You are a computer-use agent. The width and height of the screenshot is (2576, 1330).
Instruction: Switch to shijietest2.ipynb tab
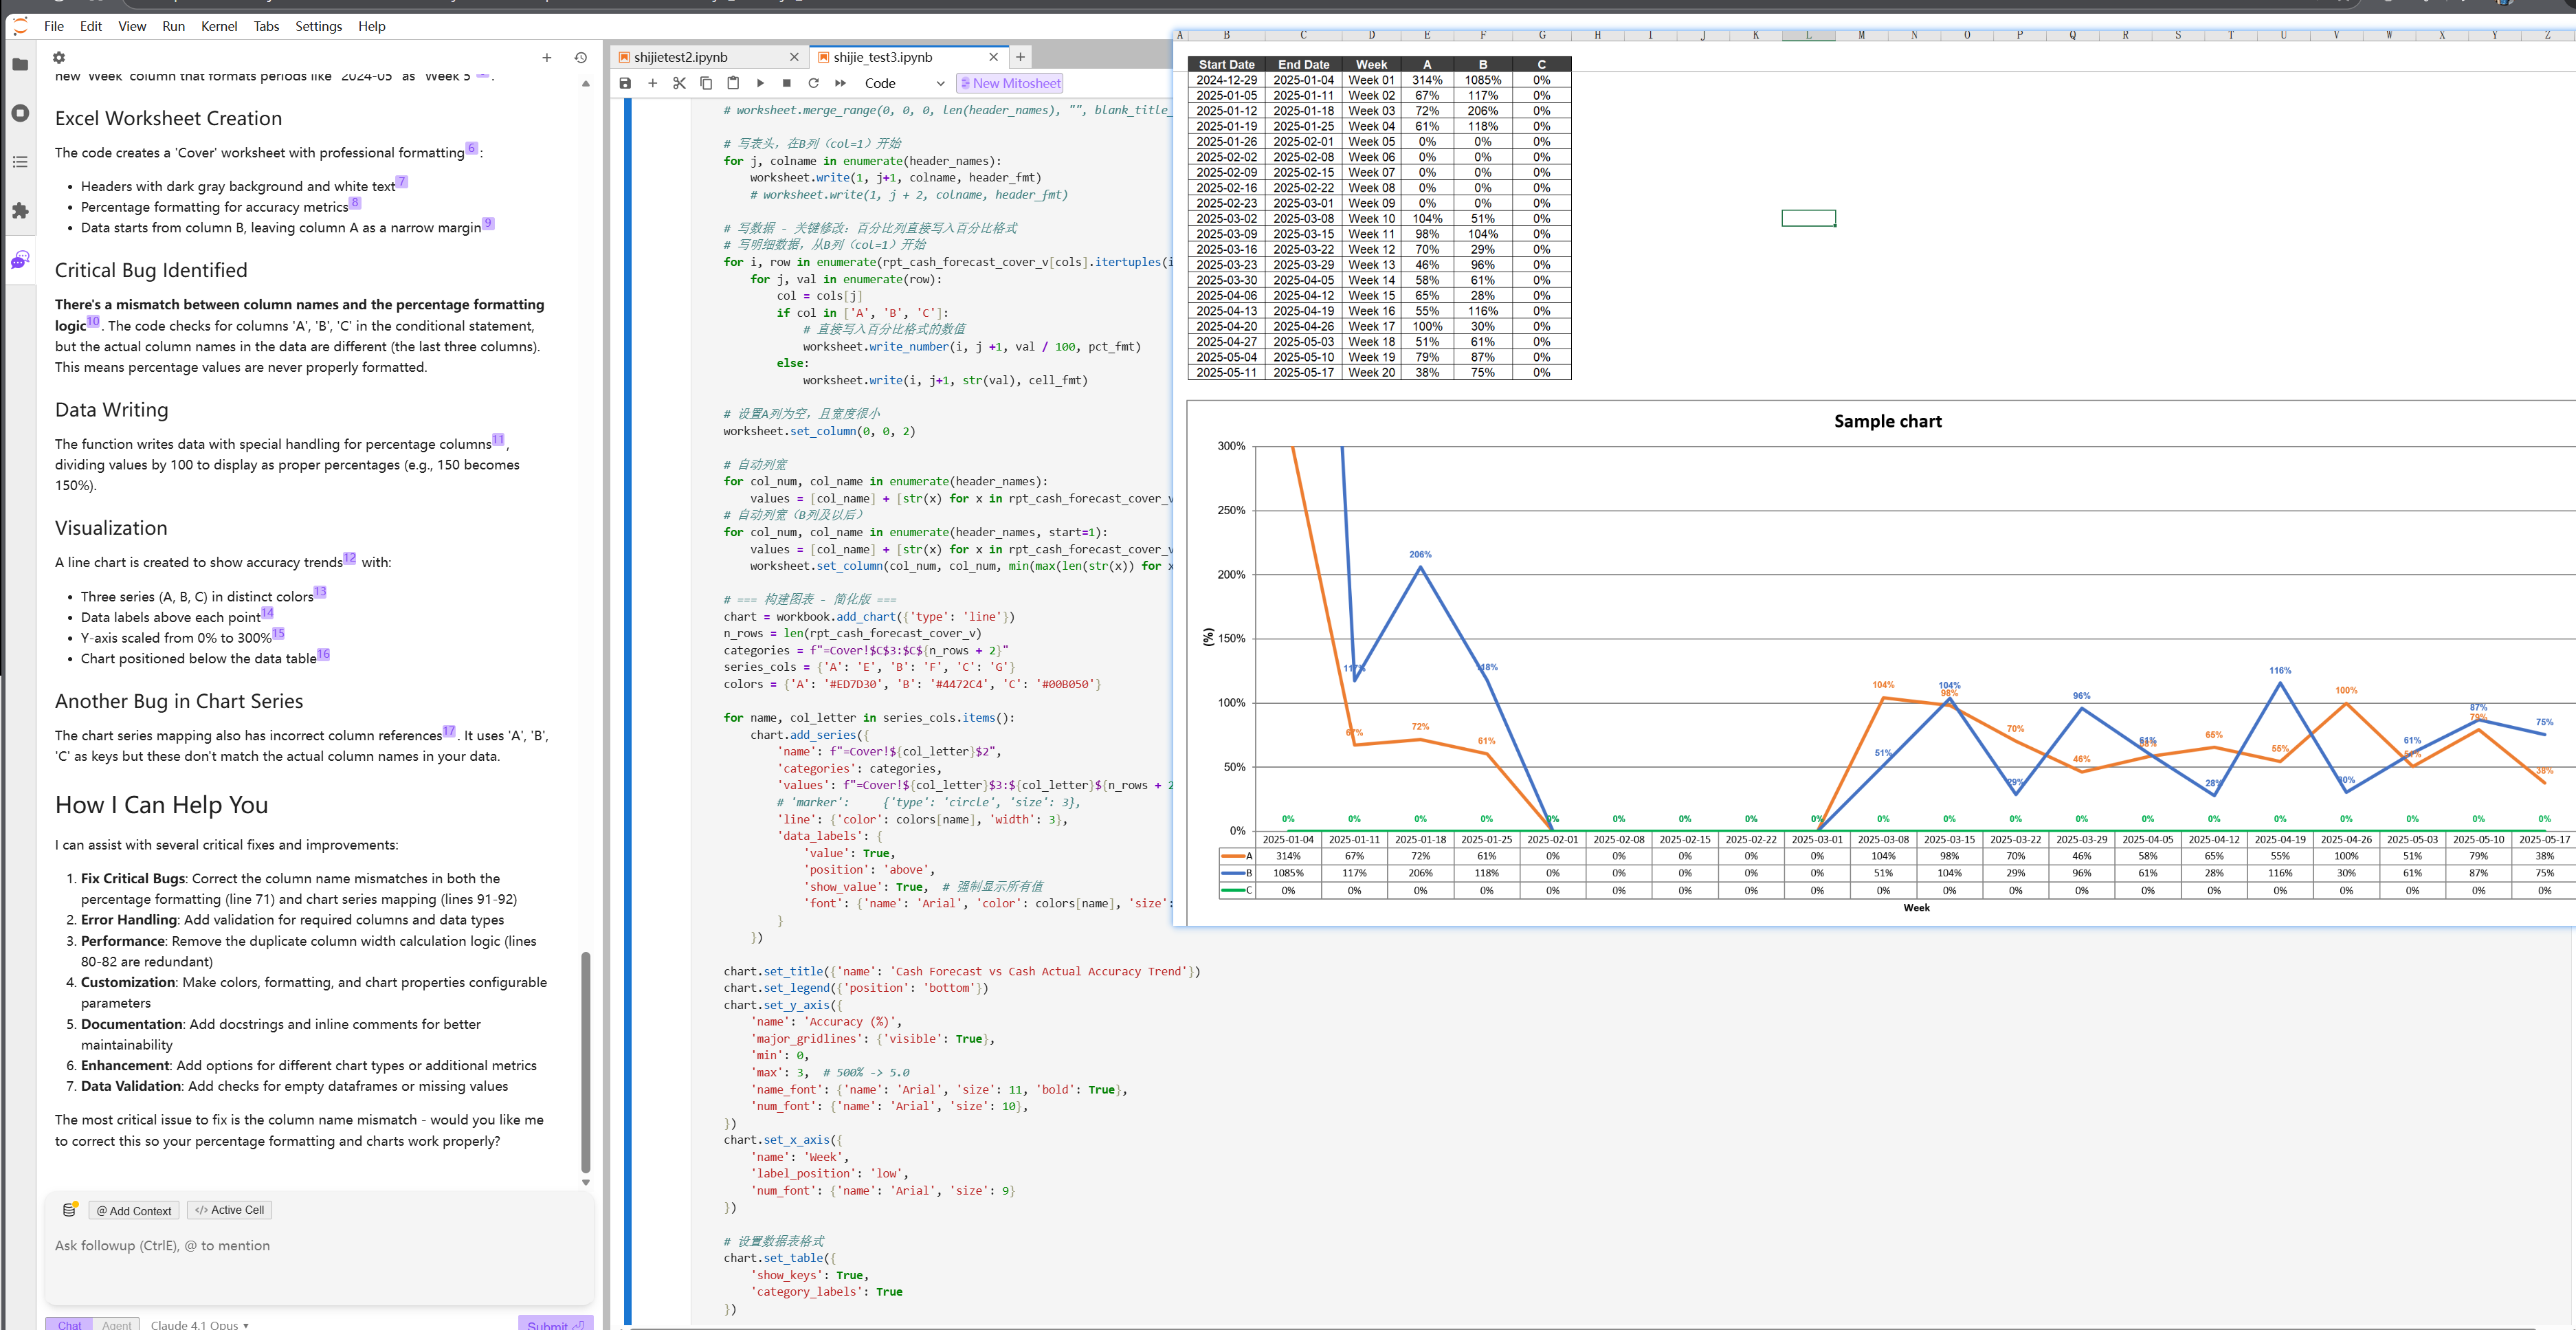click(x=680, y=57)
